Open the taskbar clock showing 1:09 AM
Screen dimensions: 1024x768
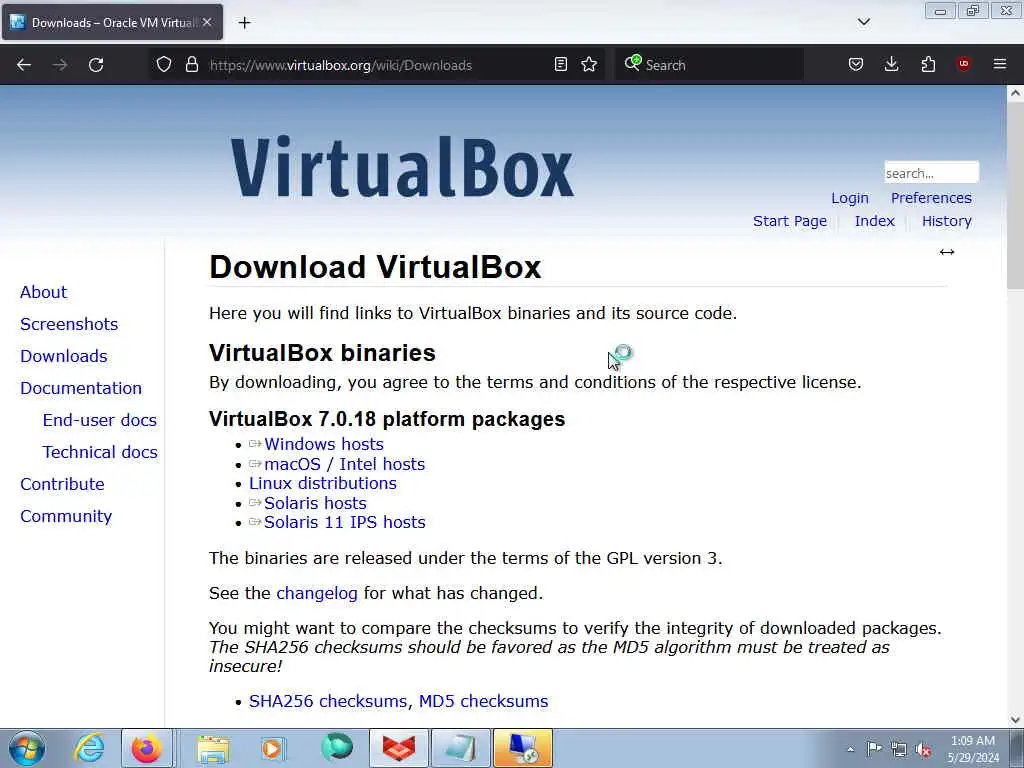point(973,749)
